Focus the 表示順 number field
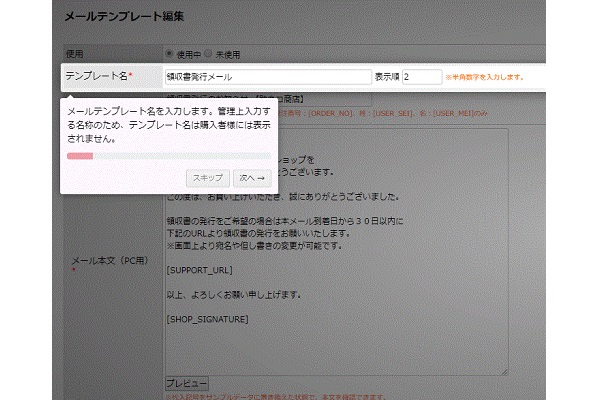This screenshot has height=400, width=600. click(421, 76)
